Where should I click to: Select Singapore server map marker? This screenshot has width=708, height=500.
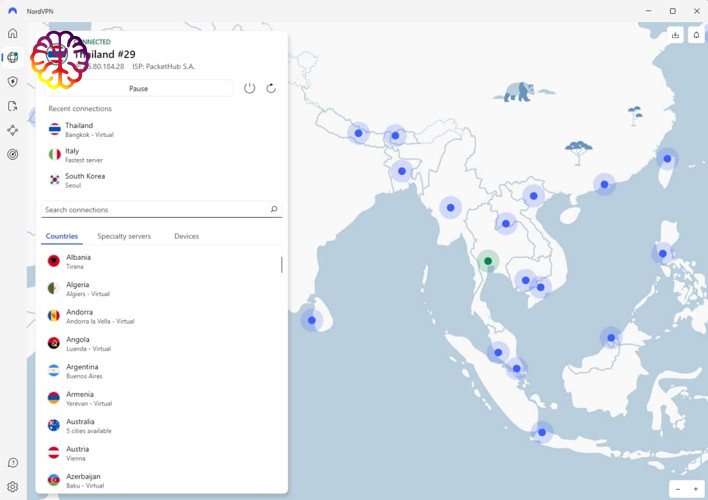click(517, 369)
